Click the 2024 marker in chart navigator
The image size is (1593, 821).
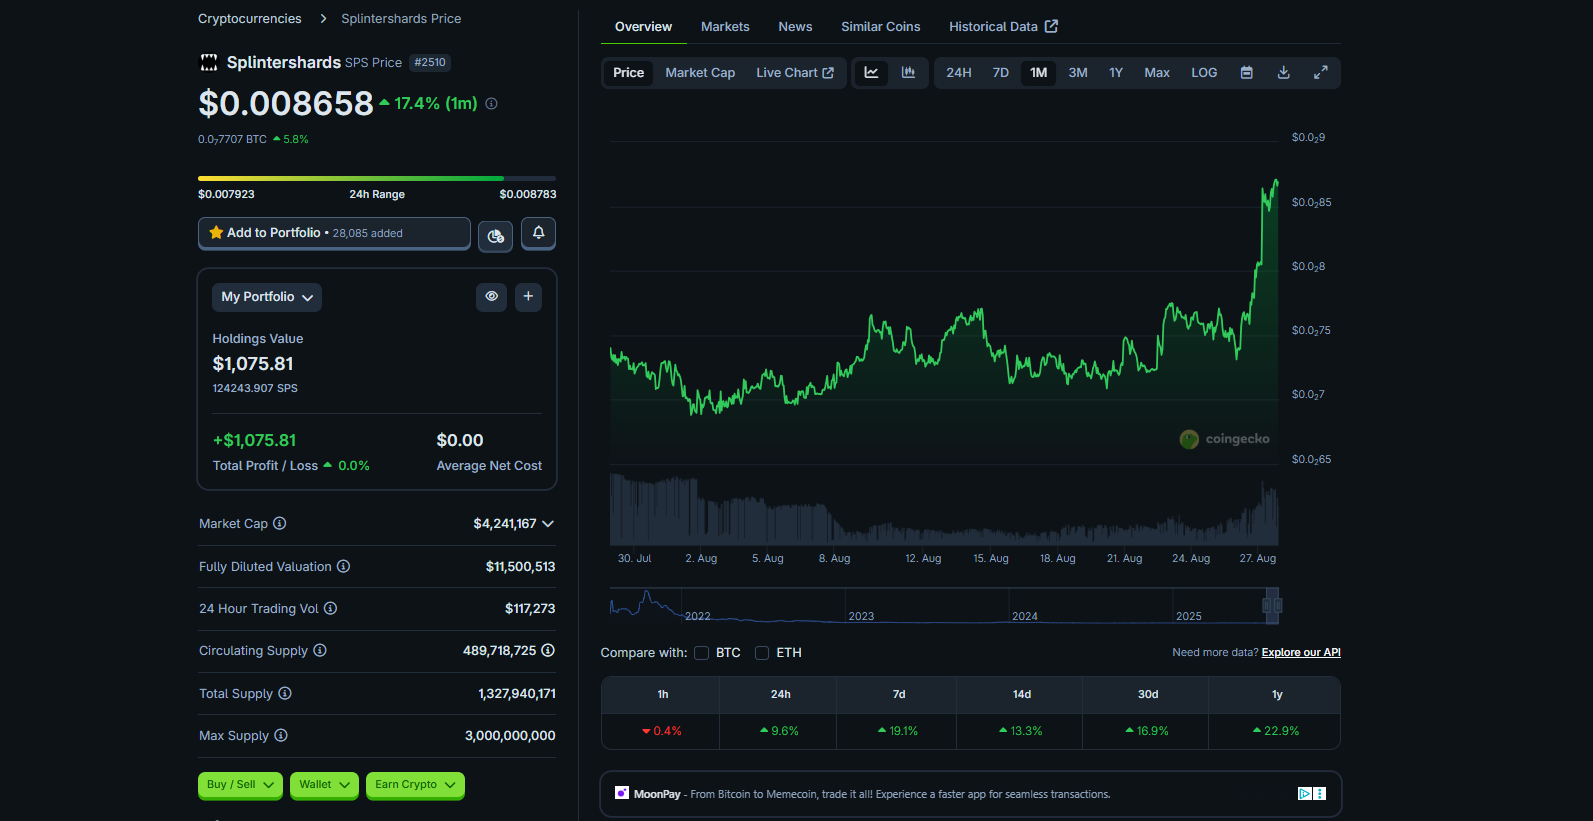1024,617
